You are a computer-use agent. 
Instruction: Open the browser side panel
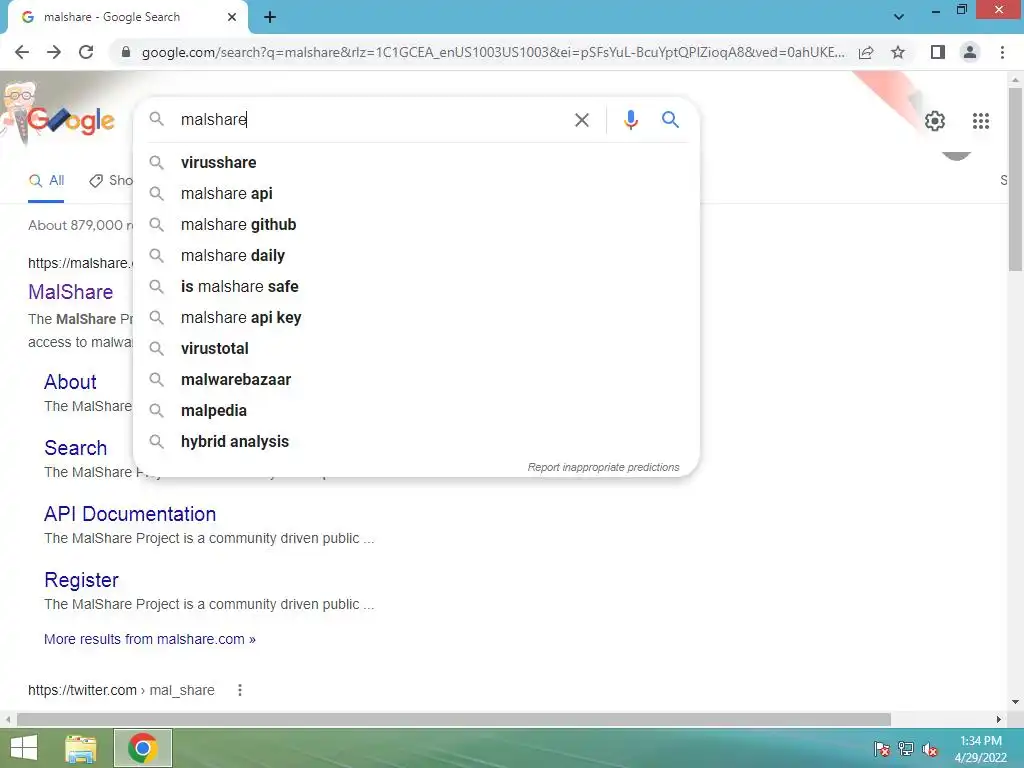(938, 52)
